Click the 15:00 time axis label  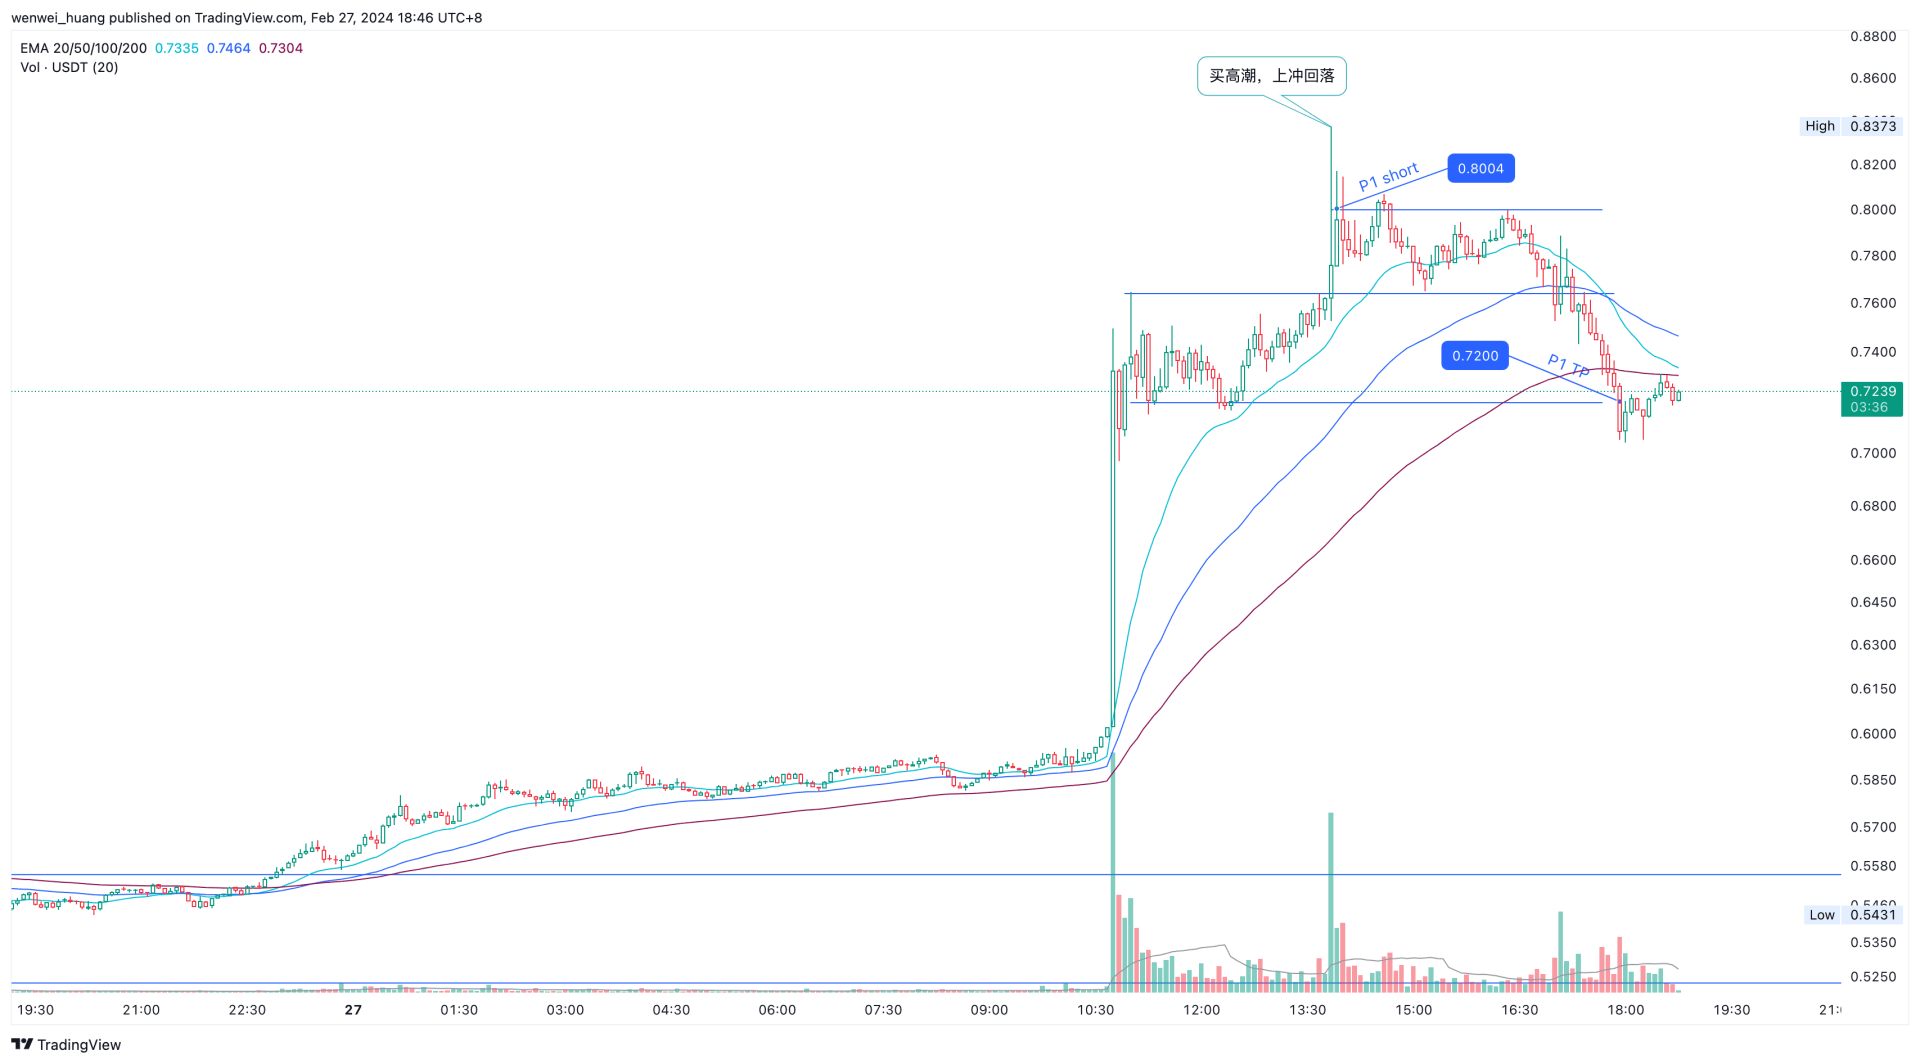[1413, 1010]
